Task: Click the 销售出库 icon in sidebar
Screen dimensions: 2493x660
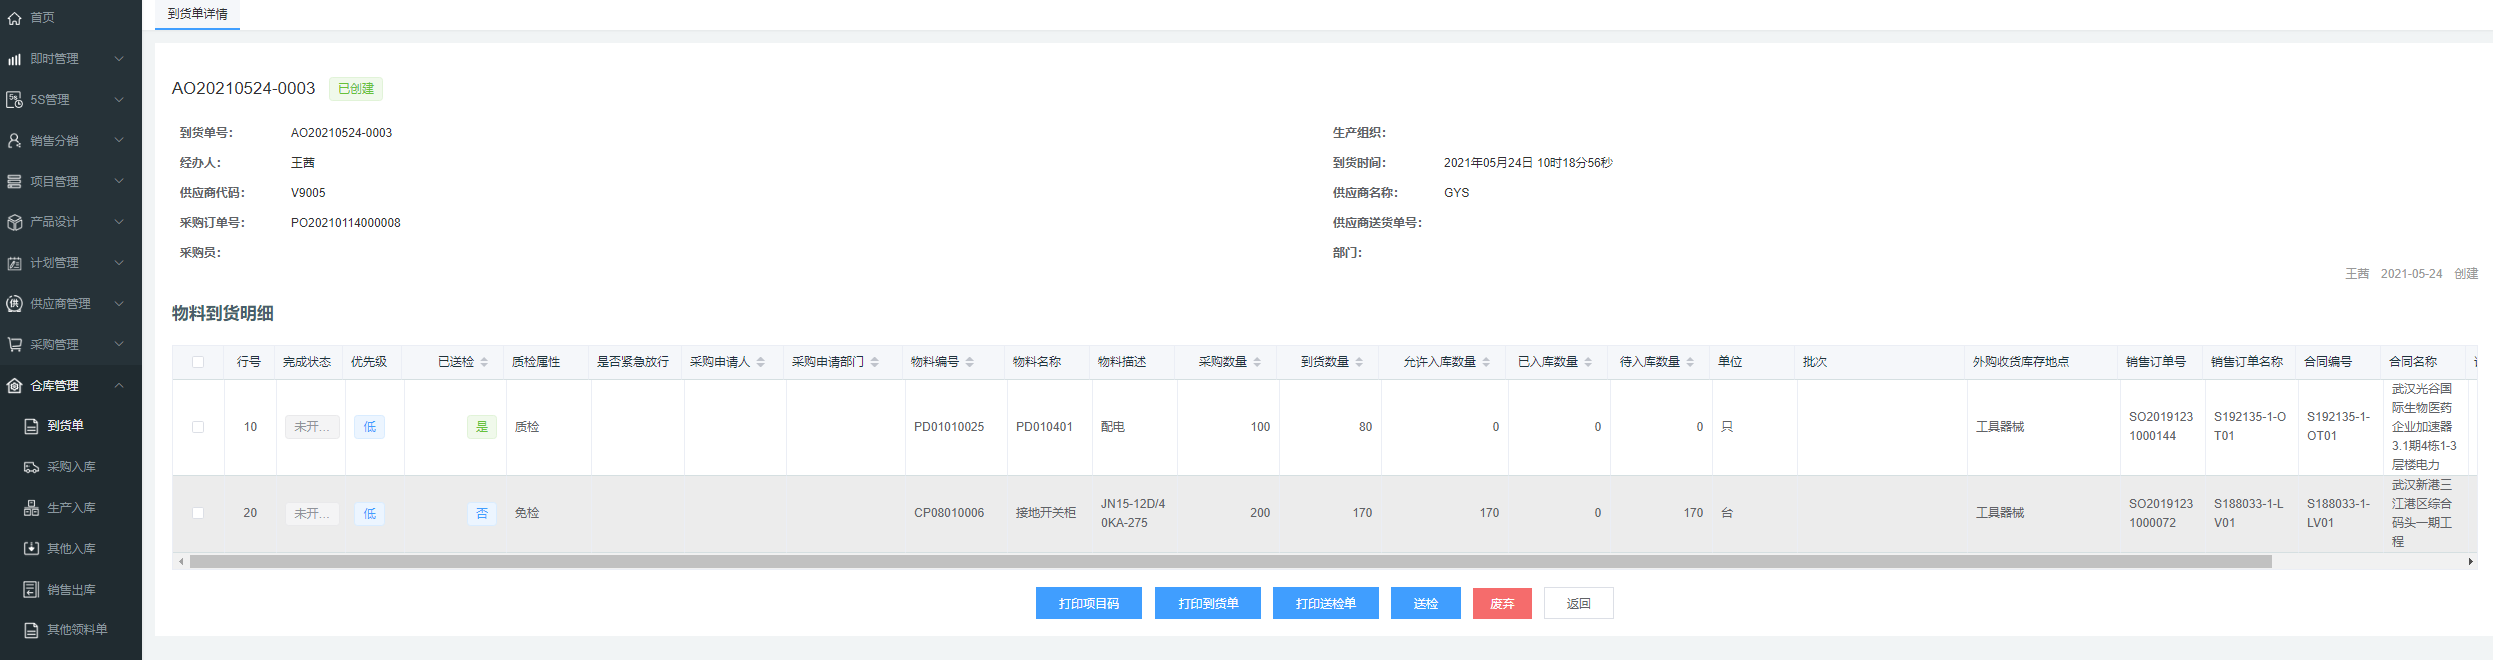Action: pos(31,590)
